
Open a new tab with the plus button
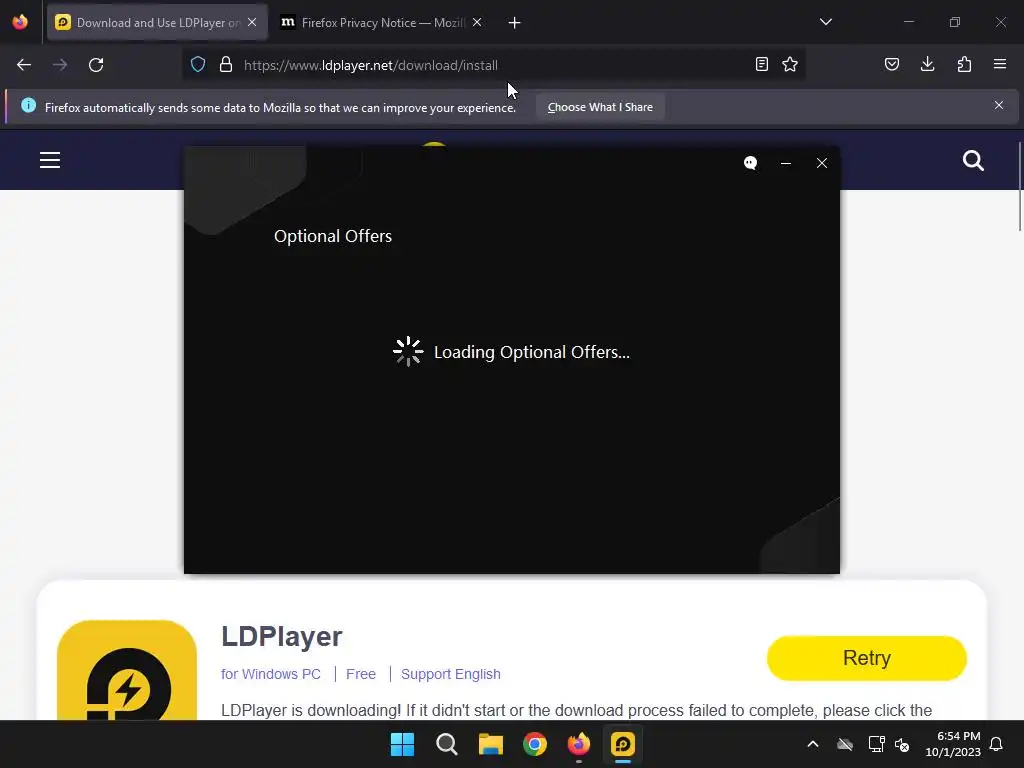(x=515, y=23)
